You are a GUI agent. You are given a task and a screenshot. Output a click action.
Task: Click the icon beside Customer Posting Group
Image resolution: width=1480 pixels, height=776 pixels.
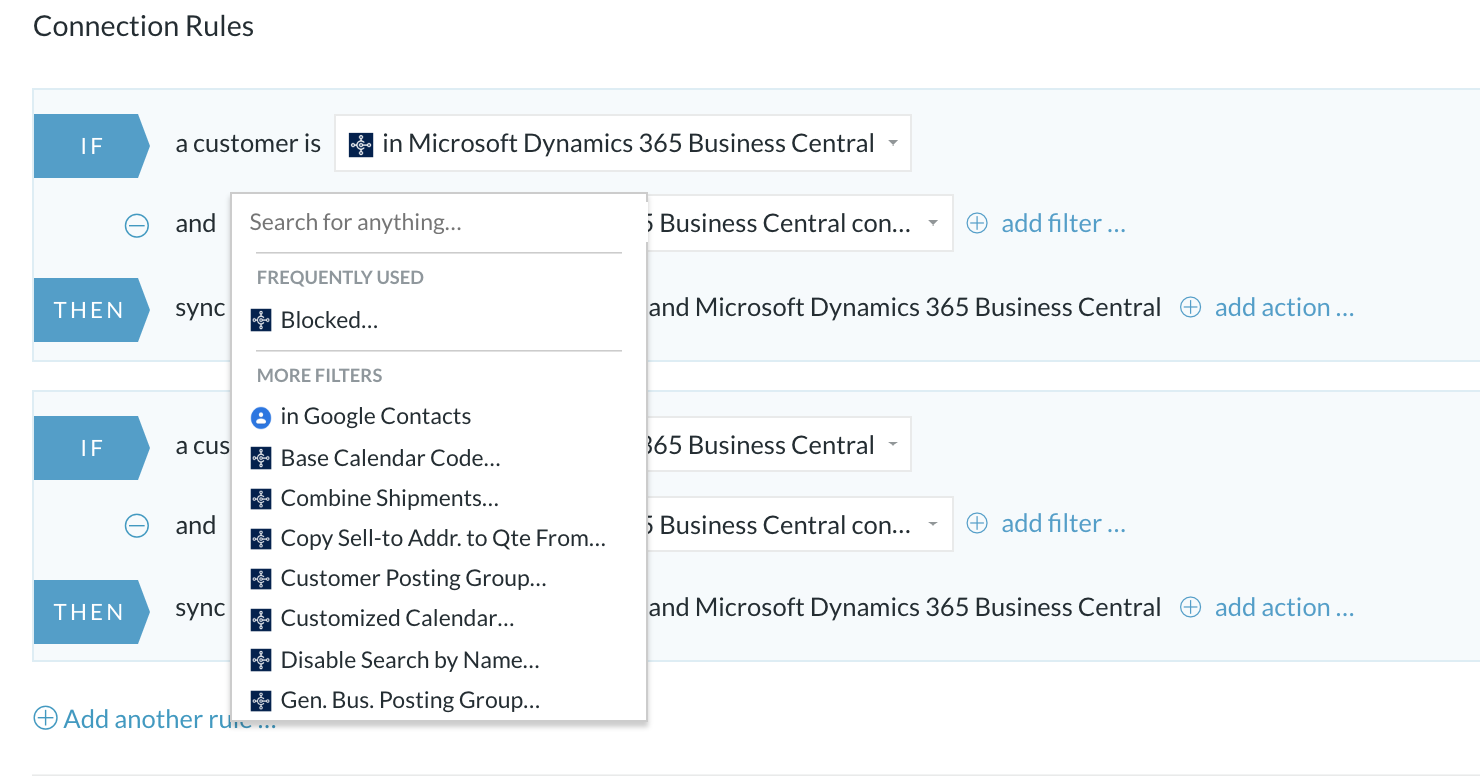click(261, 578)
